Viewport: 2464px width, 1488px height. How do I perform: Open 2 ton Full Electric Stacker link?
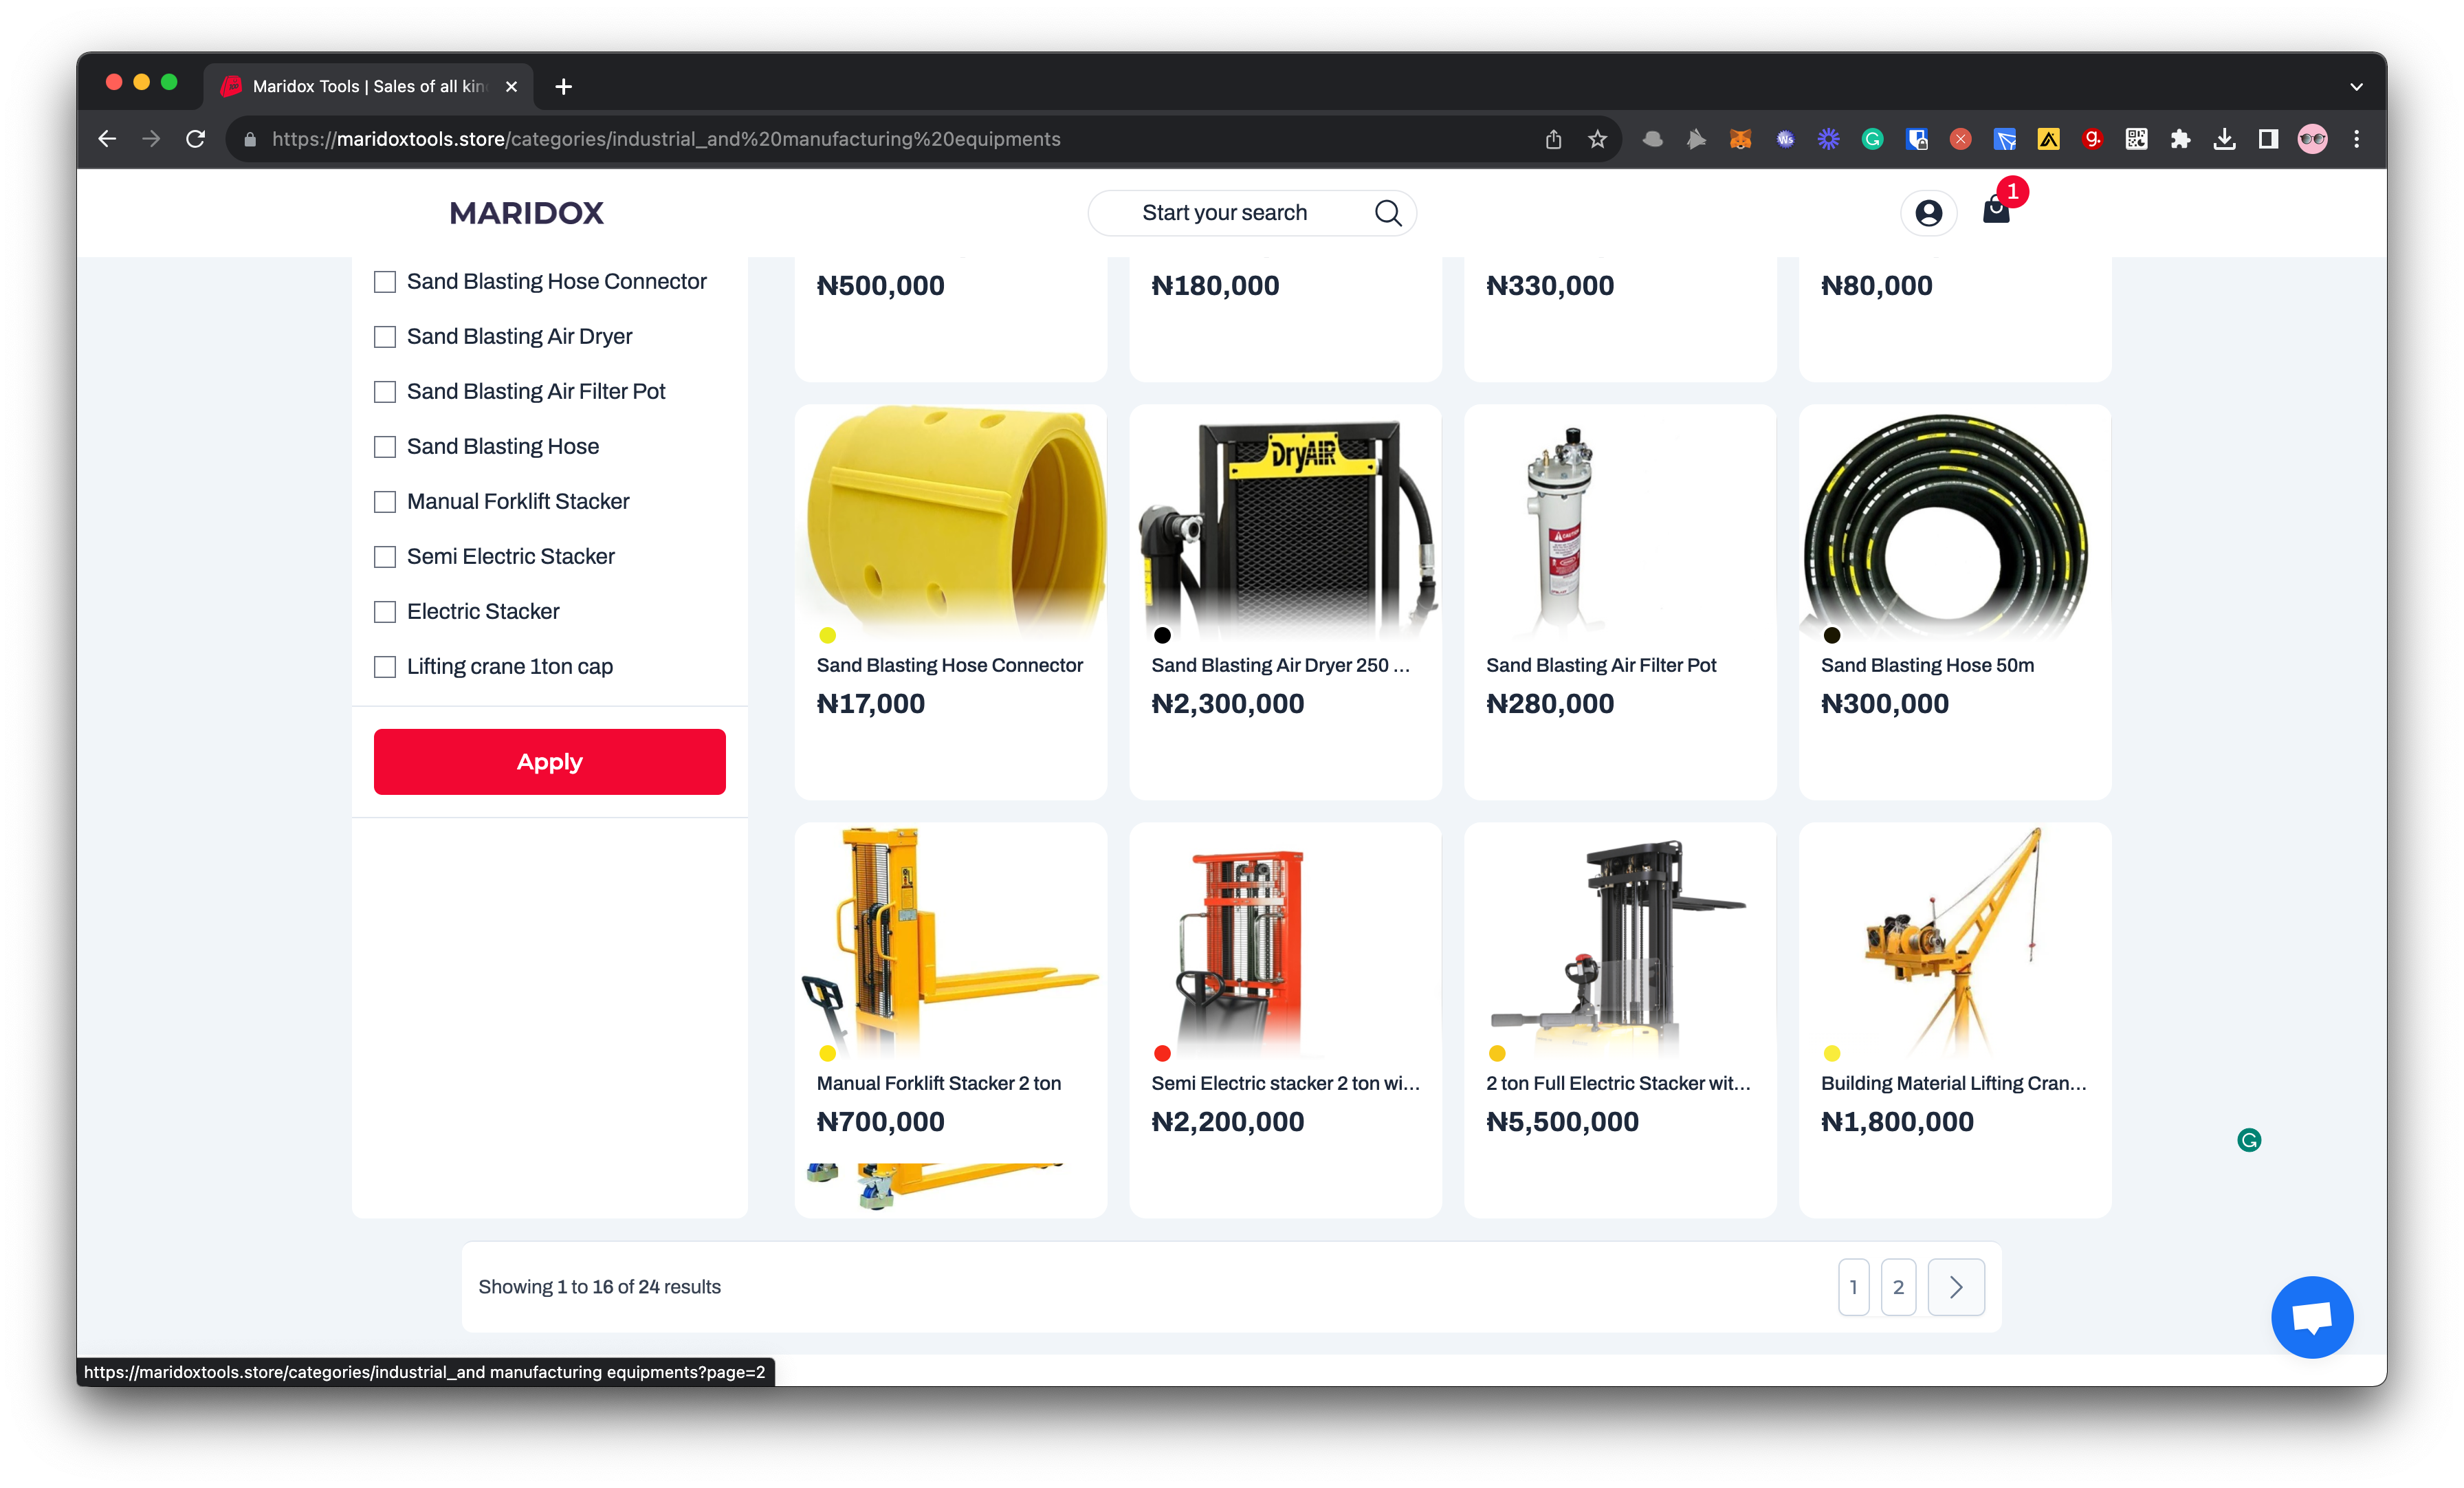click(x=1618, y=1083)
